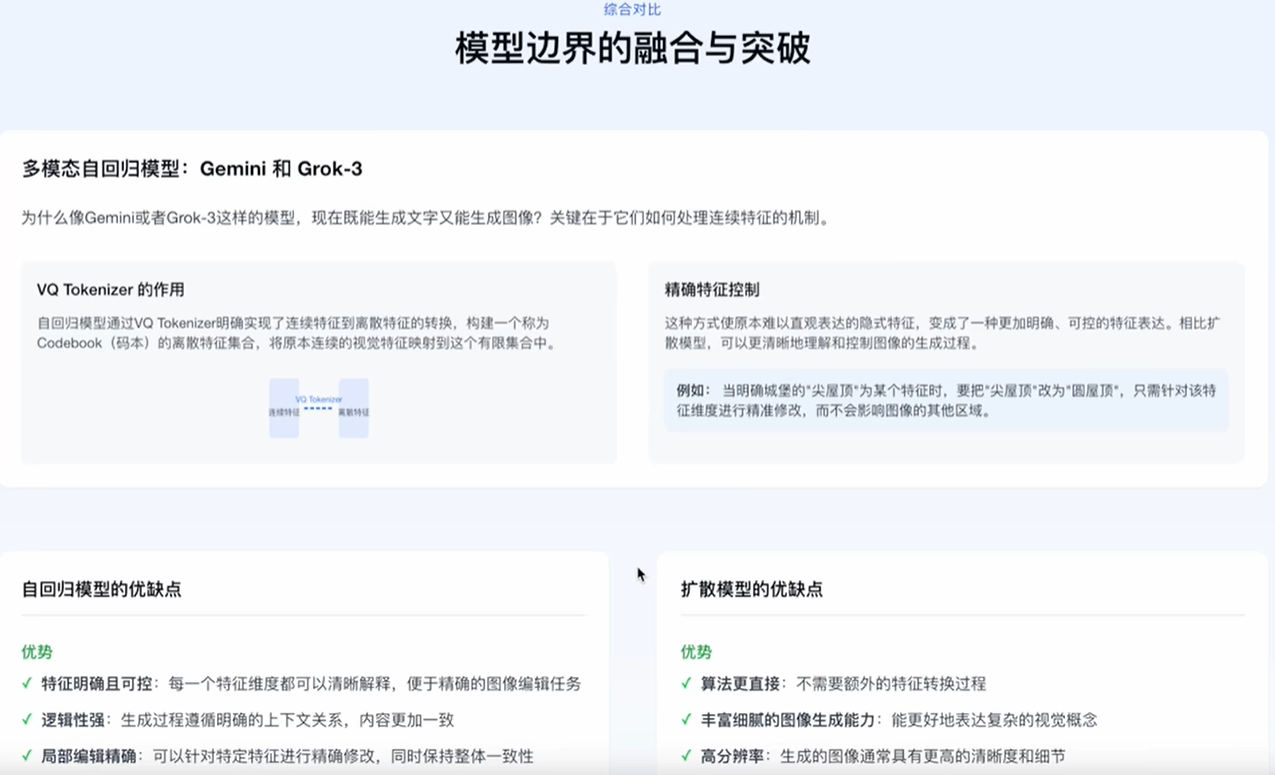
Task: Click the 离散特征 box in the diagram
Action: pyautogui.click(x=354, y=408)
